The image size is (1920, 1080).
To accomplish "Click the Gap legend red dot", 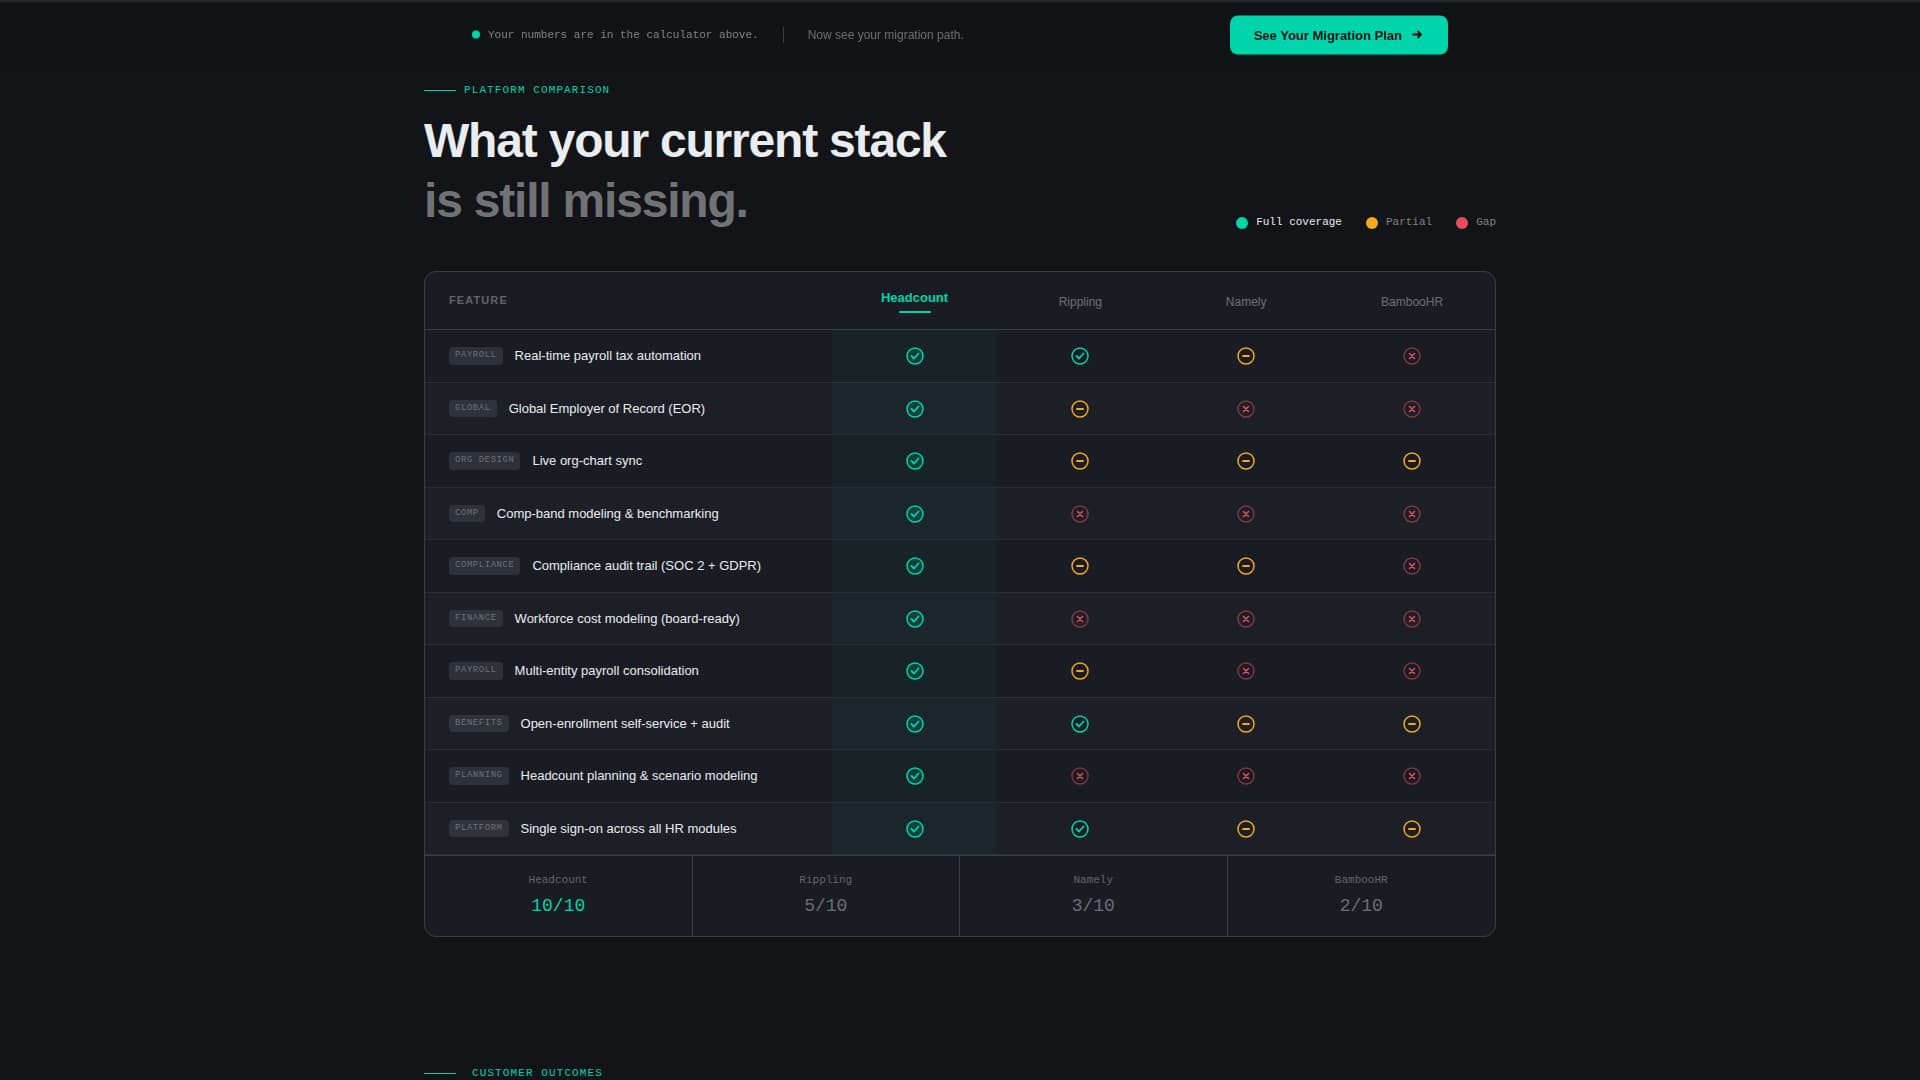I will pos(1462,223).
